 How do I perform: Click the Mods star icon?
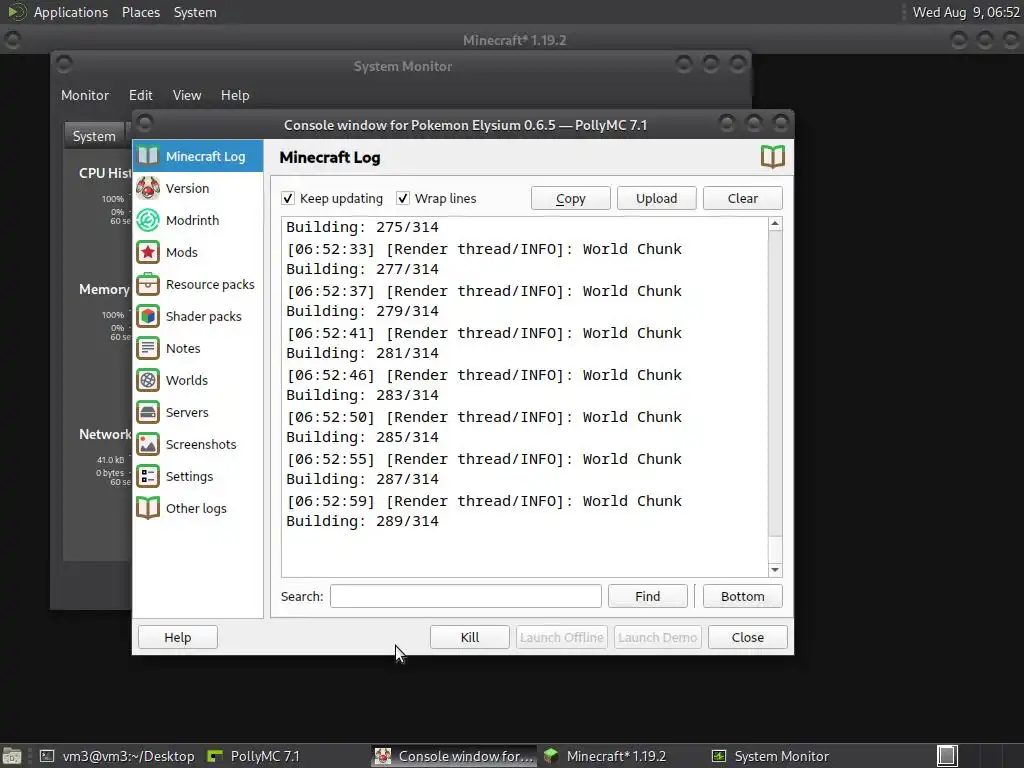[x=148, y=252]
